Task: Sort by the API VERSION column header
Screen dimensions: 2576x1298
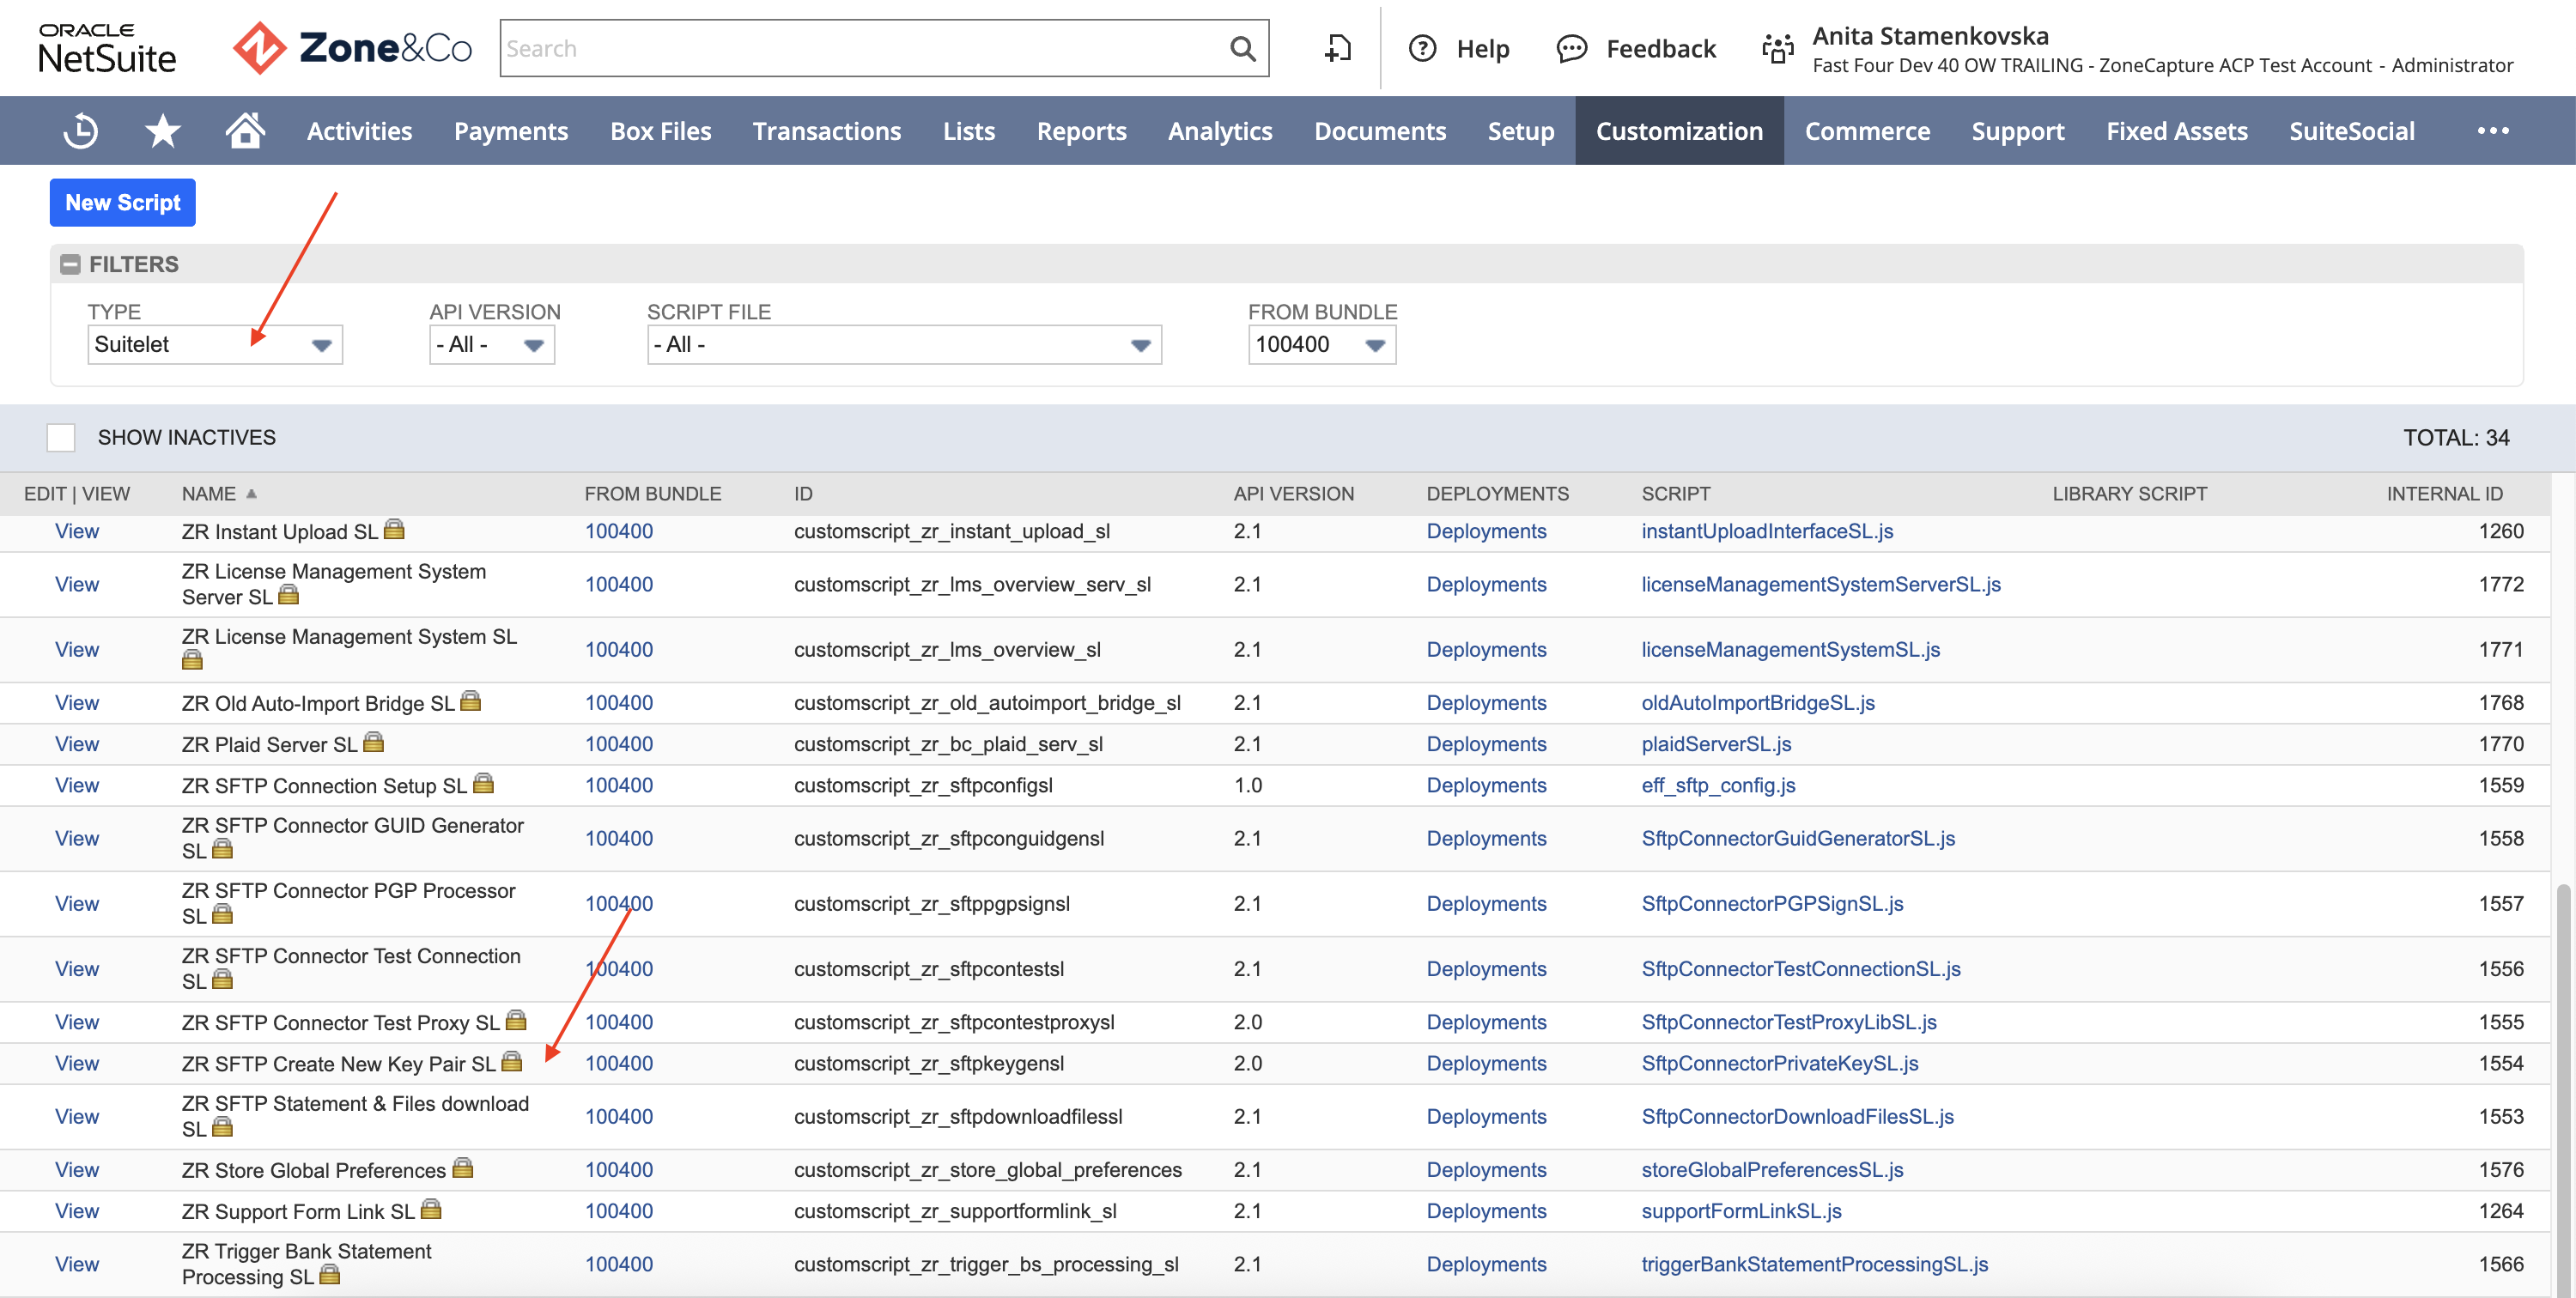Action: 1293,493
